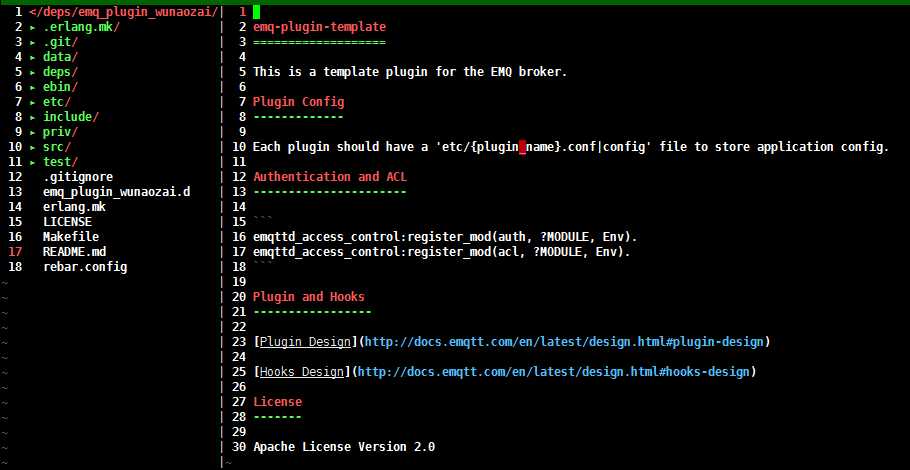Image resolution: width=910 pixels, height=470 pixels.
Task: Expand the deps folder arrow
Action: (x=32, y=73)
